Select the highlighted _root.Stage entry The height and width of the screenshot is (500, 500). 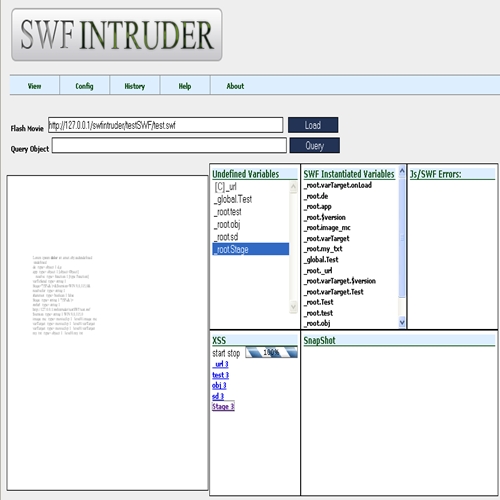tap(251, 249)
